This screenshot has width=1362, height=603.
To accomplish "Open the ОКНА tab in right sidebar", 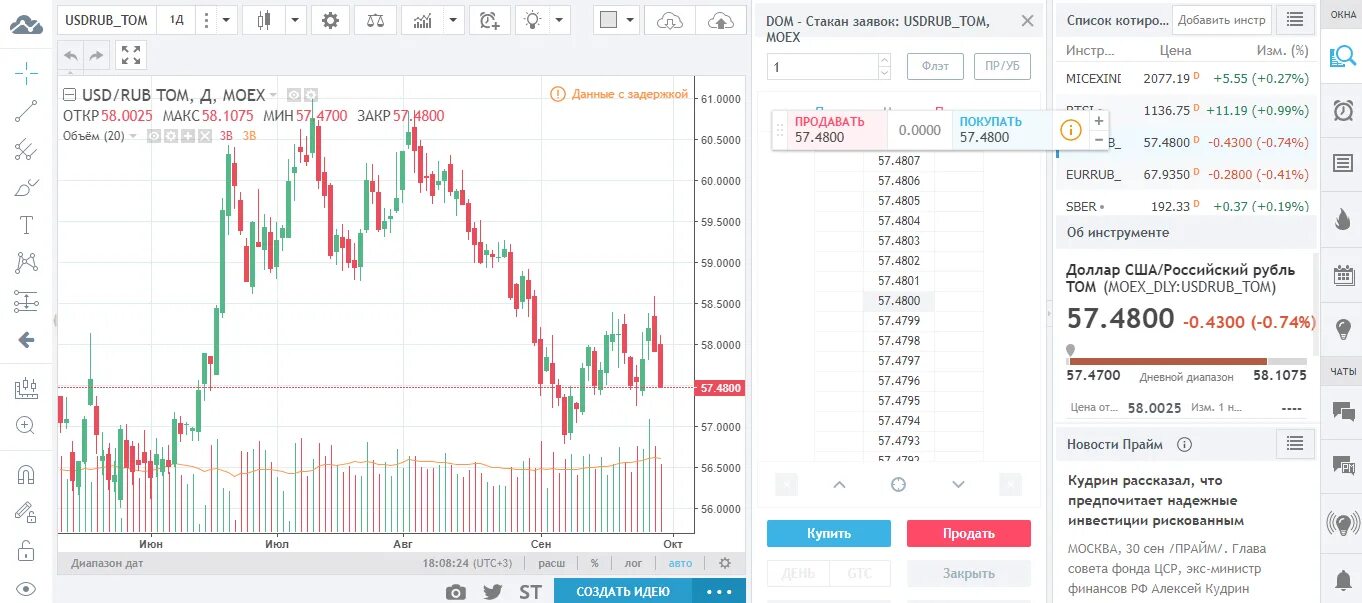I will [1343, 15].
